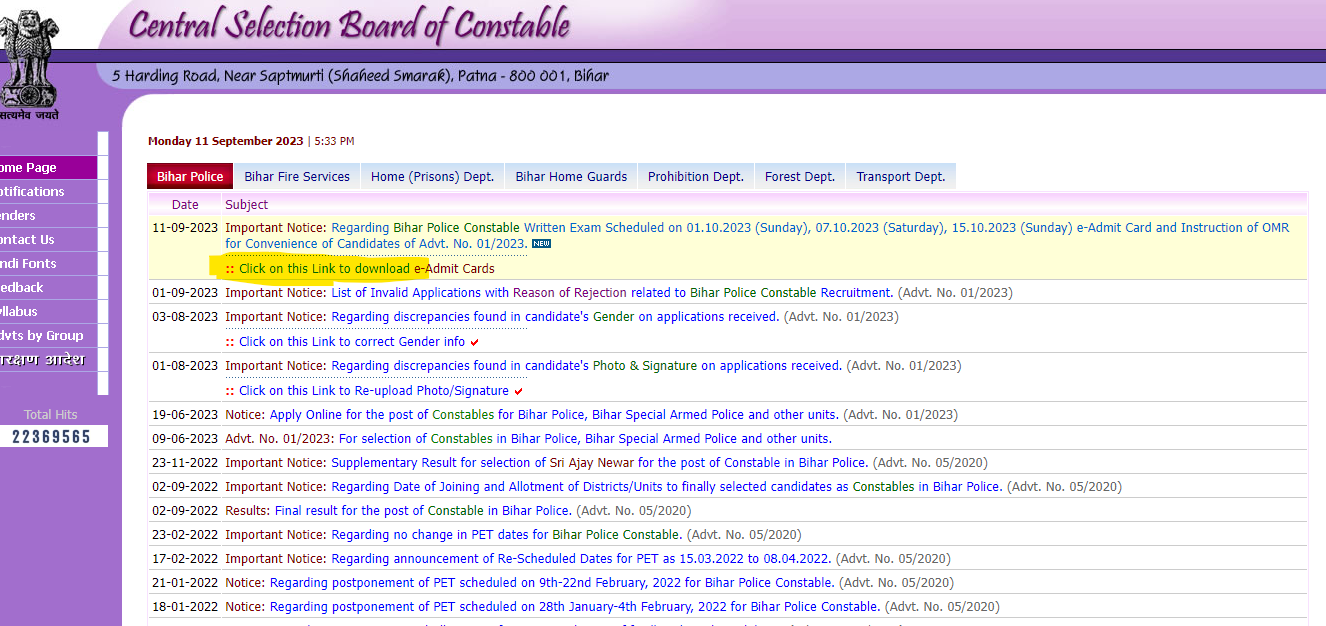The width and height of the screenshot is (1326, 626).
Task: Click the 5 Harding Road address text
Action: (360, 76)
